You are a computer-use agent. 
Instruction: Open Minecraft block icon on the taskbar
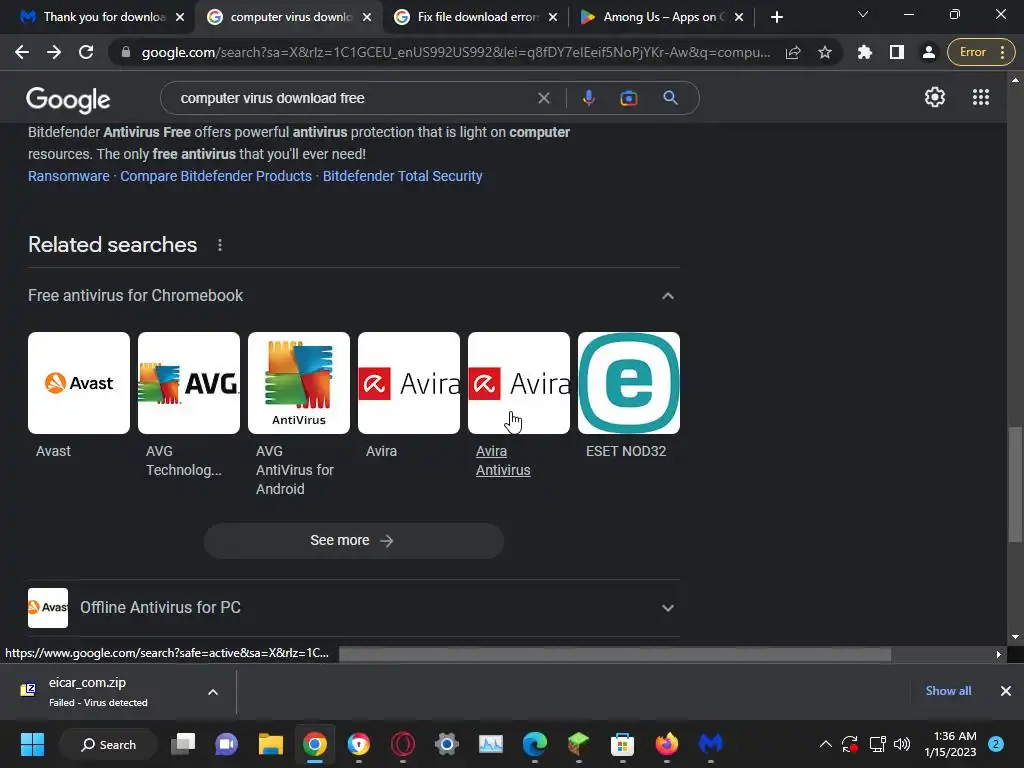point(578,744)
